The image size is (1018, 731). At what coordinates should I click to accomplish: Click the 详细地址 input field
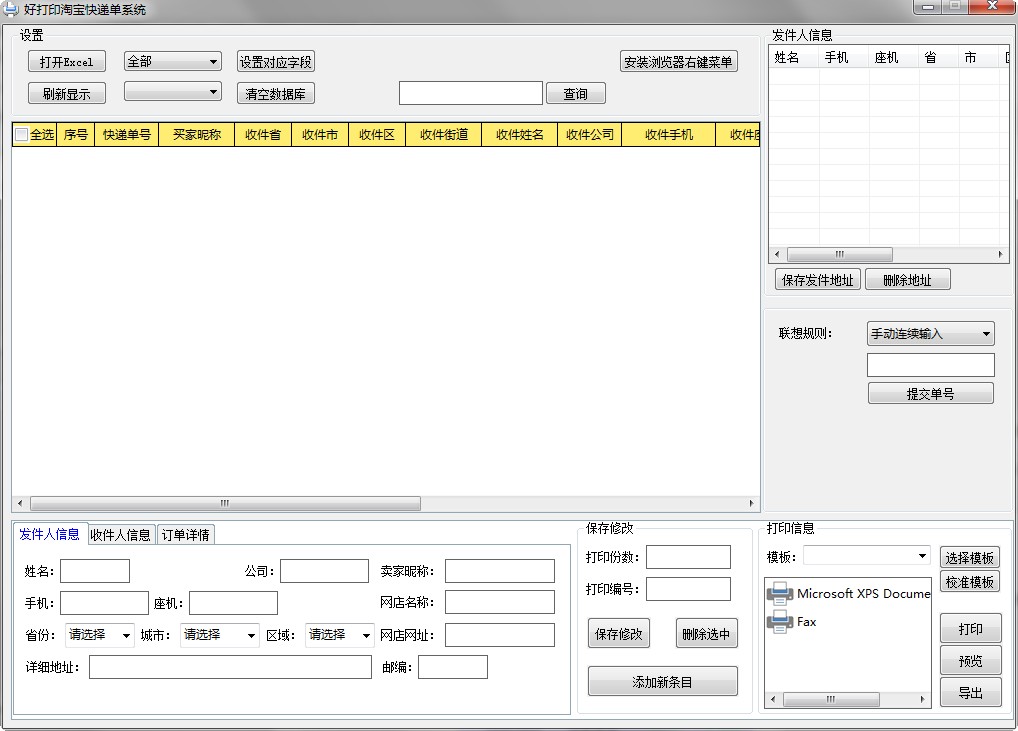(x=230, y=667)
